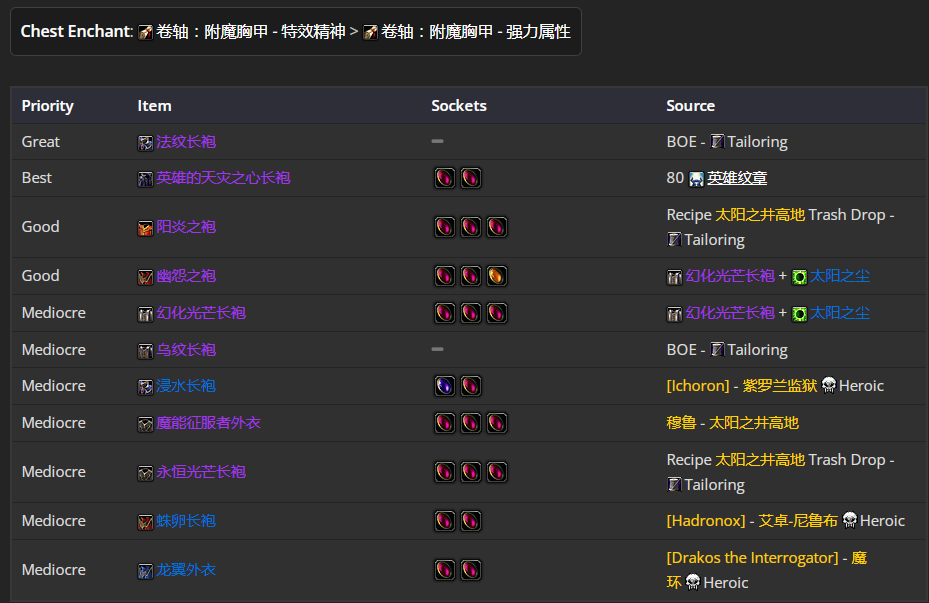929x603 pixels.
Task: Click the 'Chest Enchant' label
Action: (x=76, y=31)
